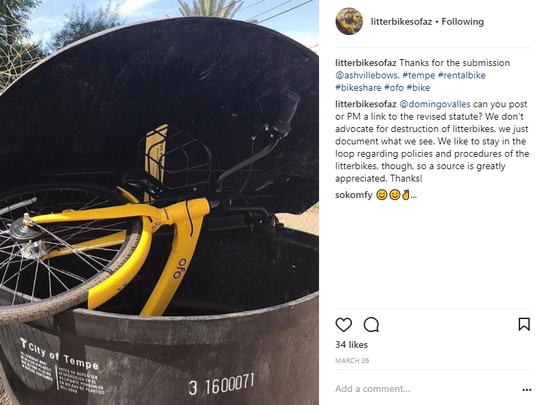Viewport: 540px width, 405px height.
Task: Open comments via speech bubble icon
Action: tap(371, 325)
